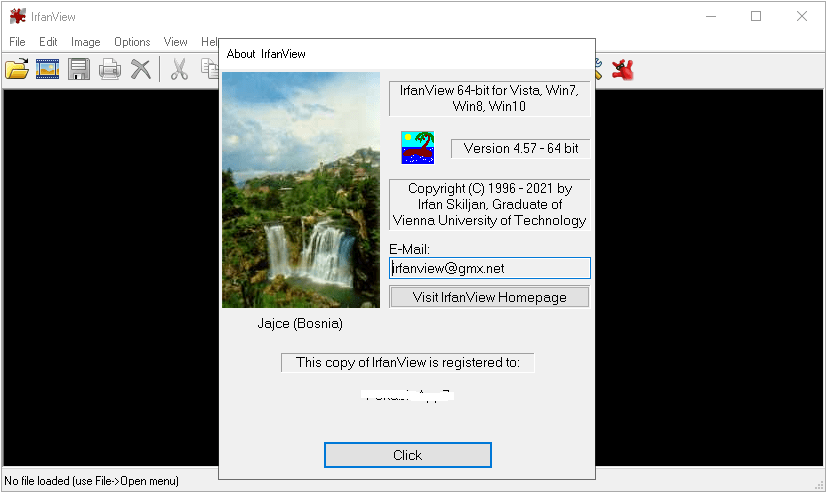Open the File menu

pyautogui.click(x=17, y=42)
